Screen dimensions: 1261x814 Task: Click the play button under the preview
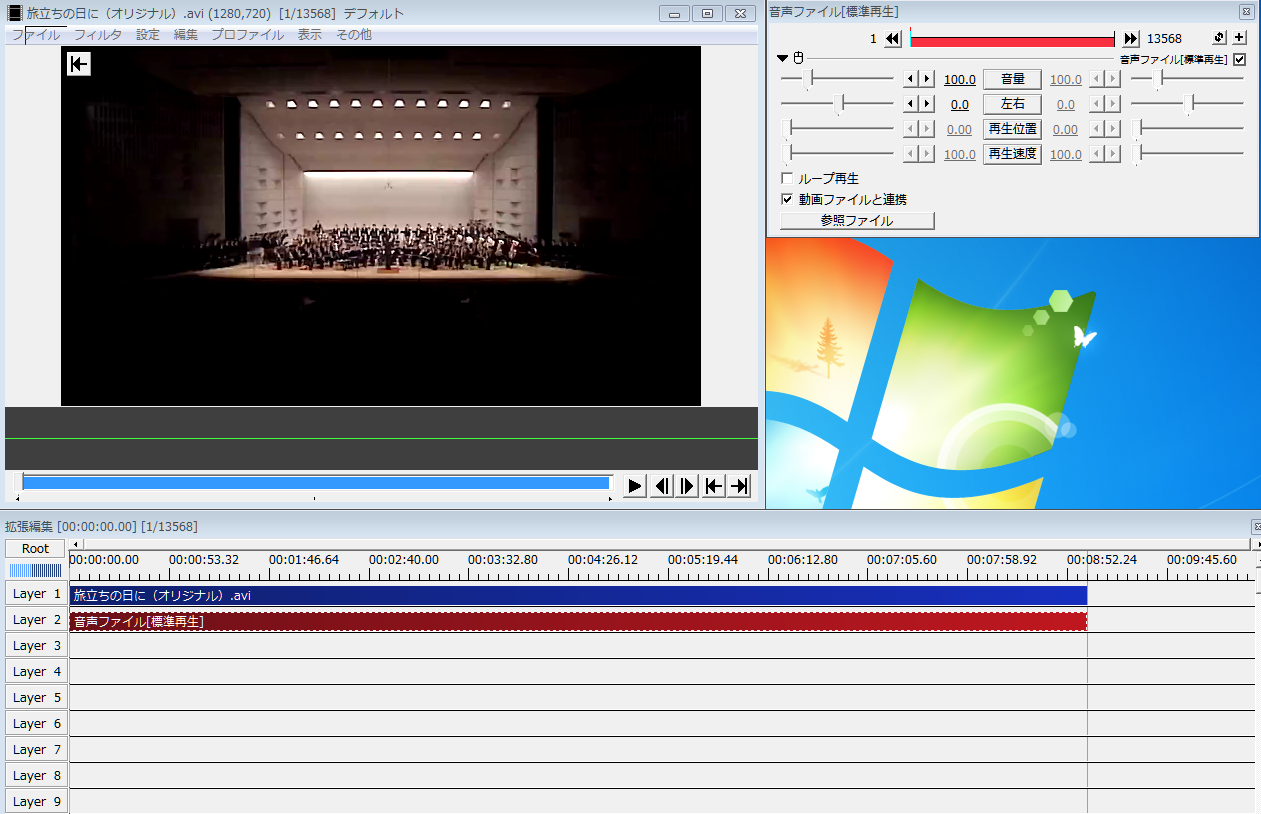click(635, 486)
